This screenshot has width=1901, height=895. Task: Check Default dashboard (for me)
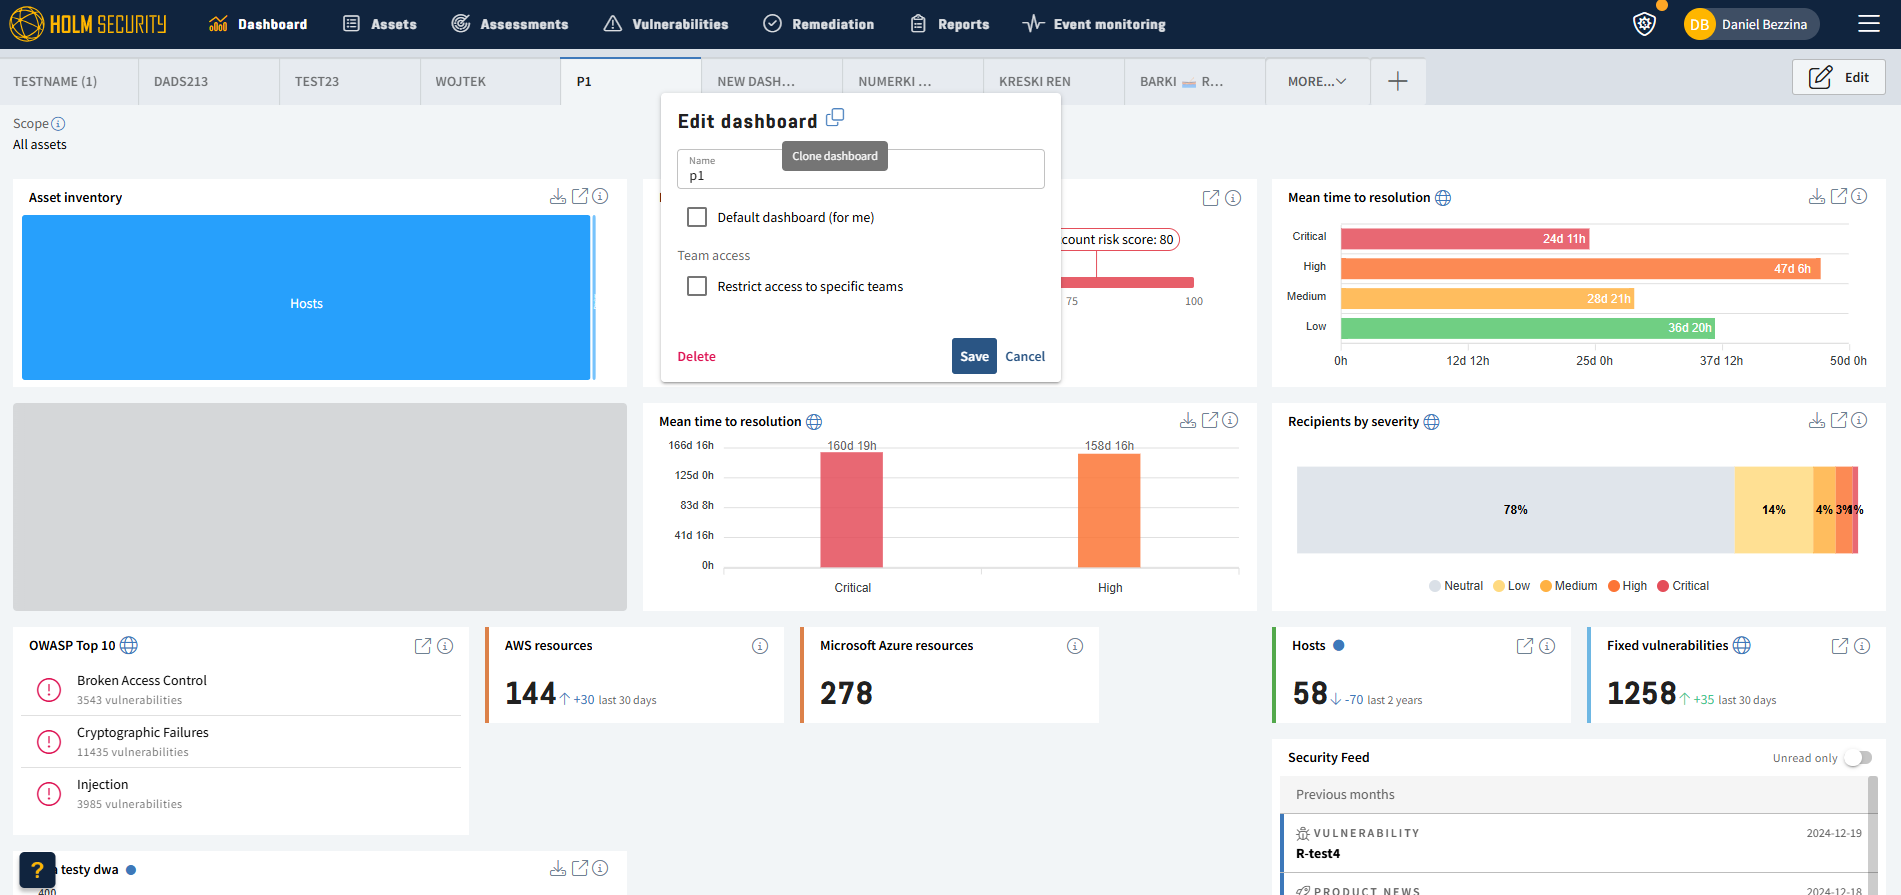point(697,217)
